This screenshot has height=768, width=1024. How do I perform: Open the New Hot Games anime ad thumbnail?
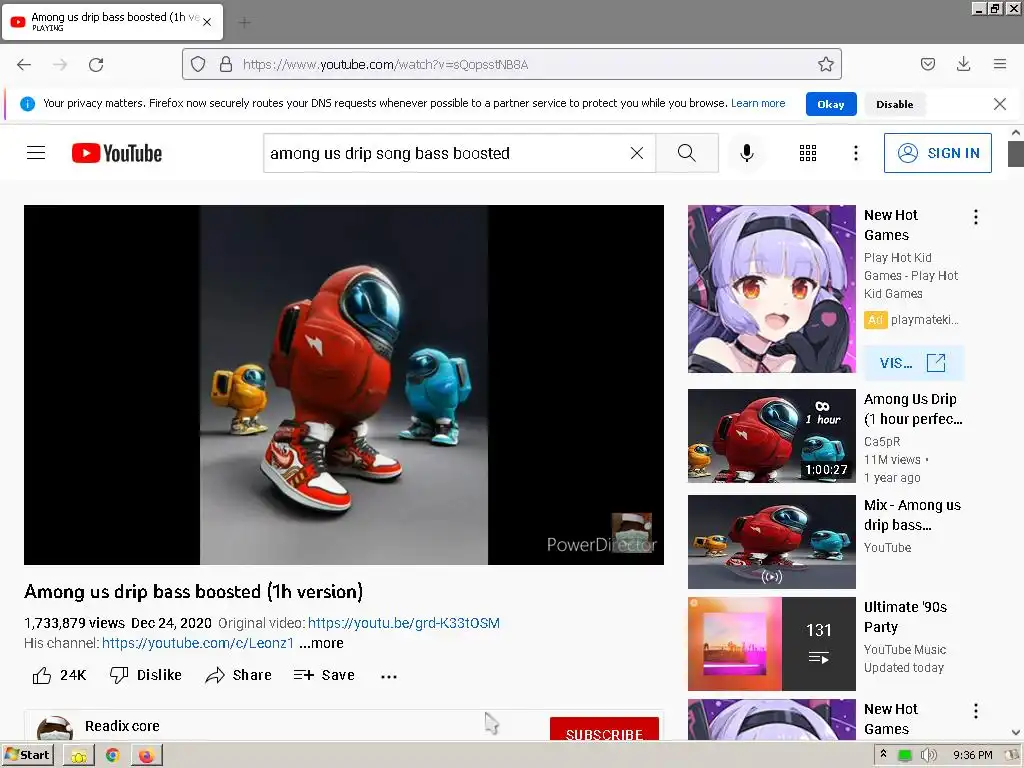click(771, 289)
